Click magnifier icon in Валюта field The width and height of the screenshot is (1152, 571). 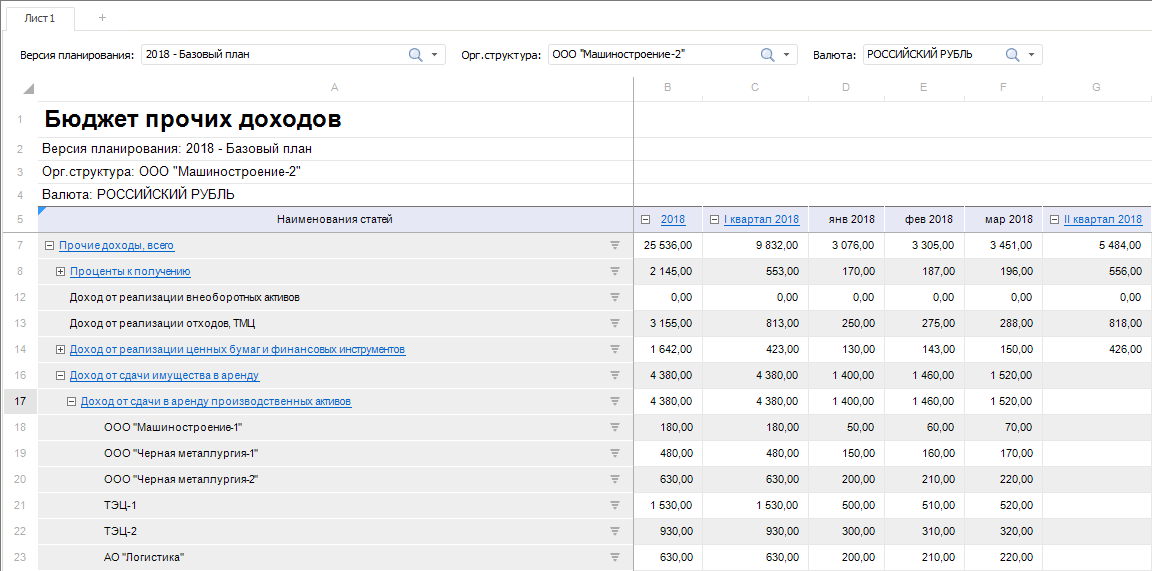[x=1012, y=55]
